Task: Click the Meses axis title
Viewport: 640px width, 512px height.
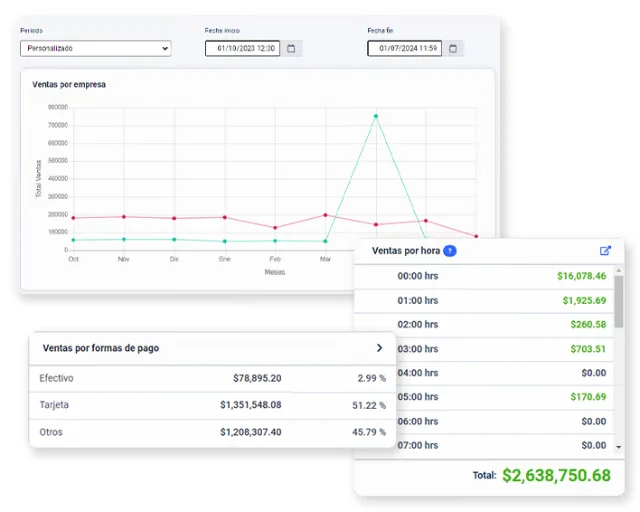Action: coord(275,272)
